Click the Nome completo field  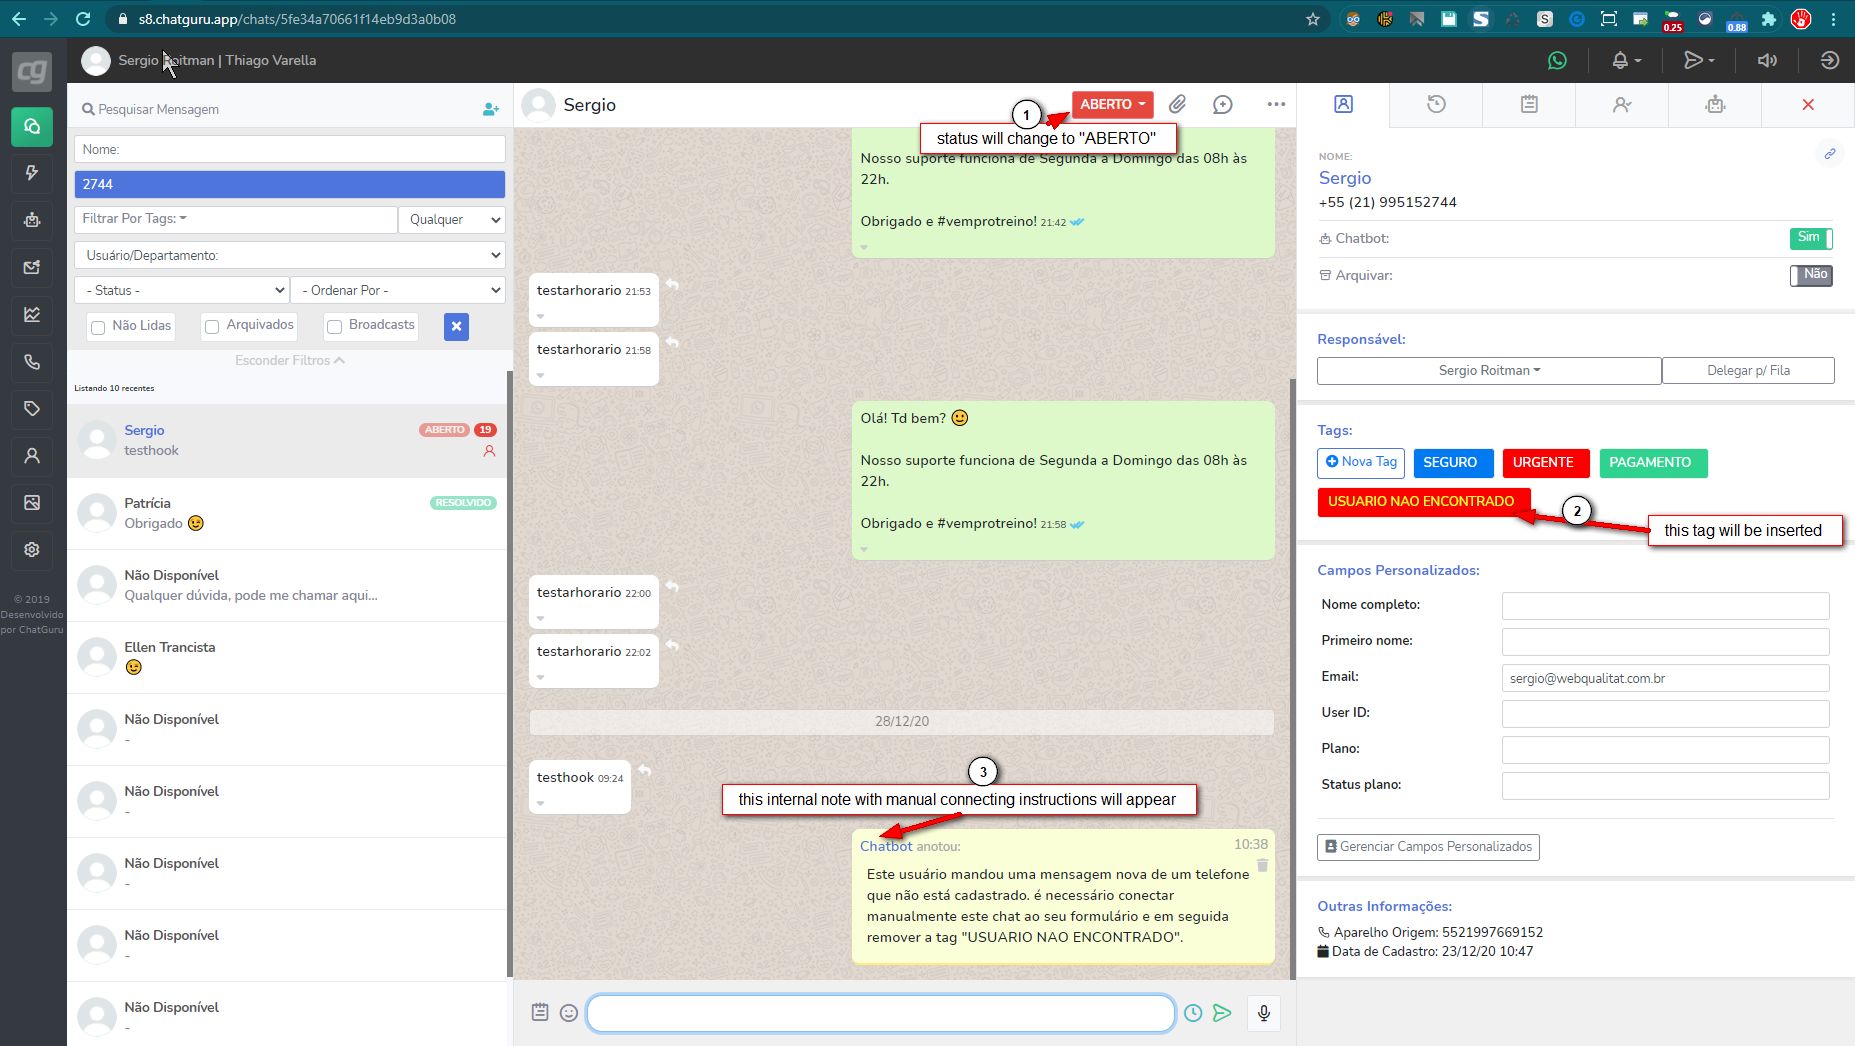[1665, 605]
